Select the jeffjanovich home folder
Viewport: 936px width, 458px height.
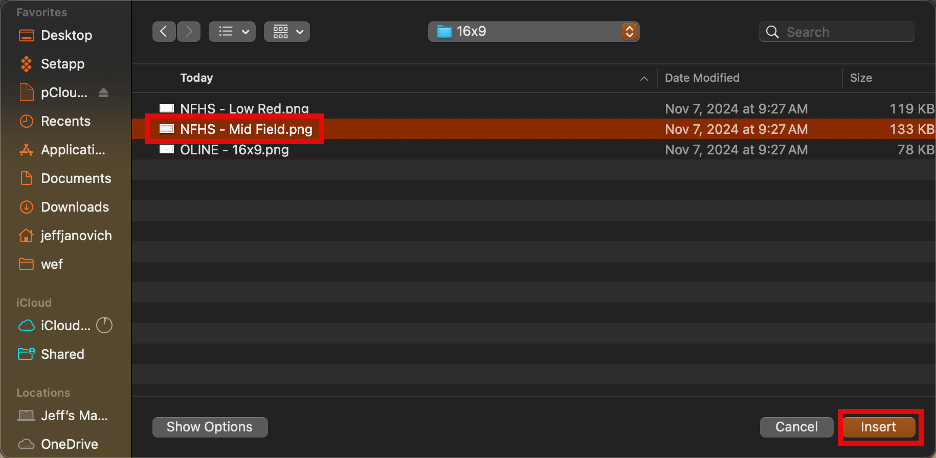click(x=66, y=236)
